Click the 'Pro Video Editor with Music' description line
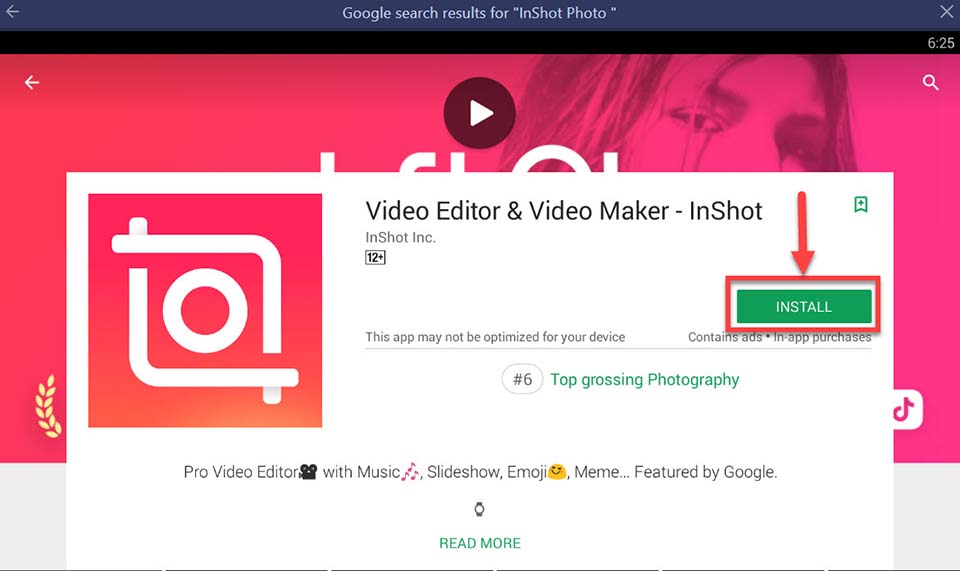The image size is (960, 571). (481, 472)
